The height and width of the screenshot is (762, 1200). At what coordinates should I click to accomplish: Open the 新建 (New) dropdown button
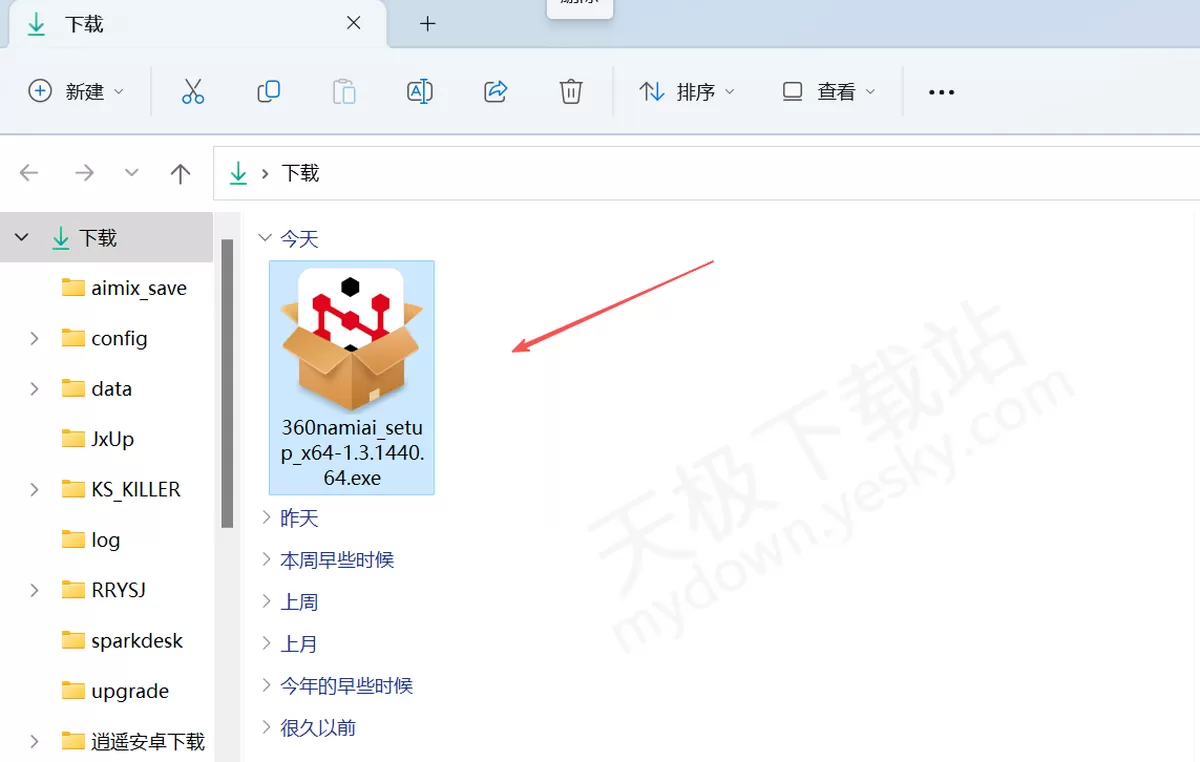[77, 92]
